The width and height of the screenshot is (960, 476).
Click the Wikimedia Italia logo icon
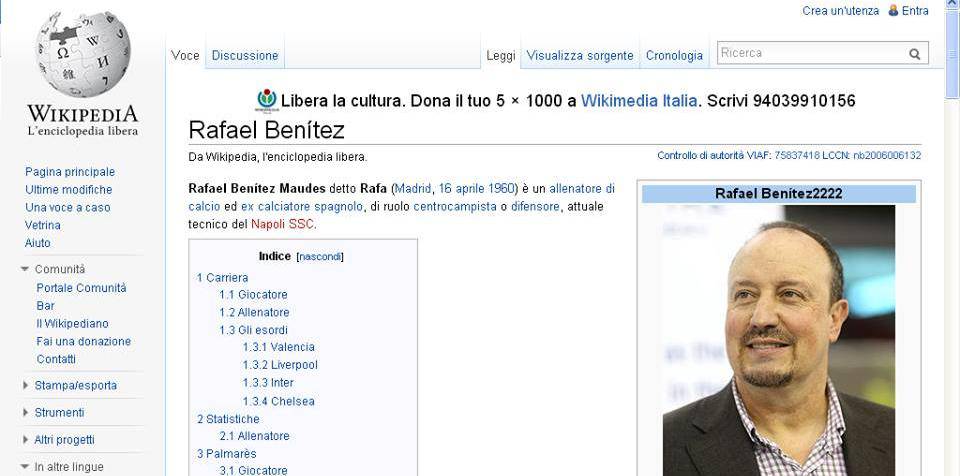[x=267, y=100]
